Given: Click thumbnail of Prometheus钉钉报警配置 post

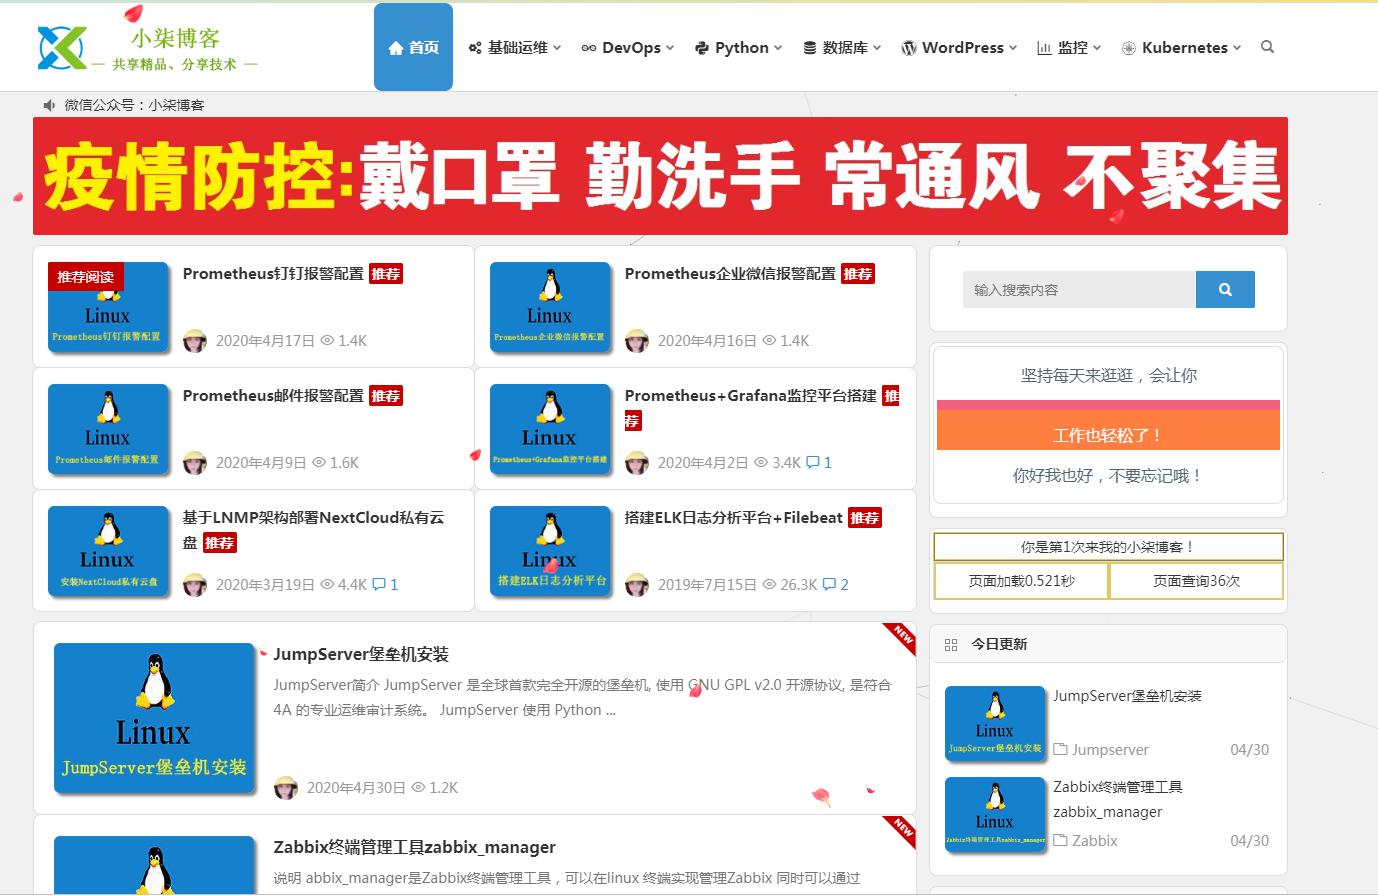Looking at the screenshot, I should [108, 308].
